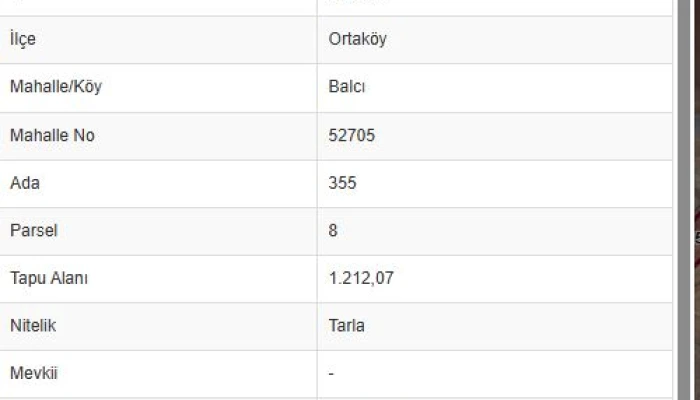Select the Parsel value 8
Screen dimensions: 700x400
point(333,231)
